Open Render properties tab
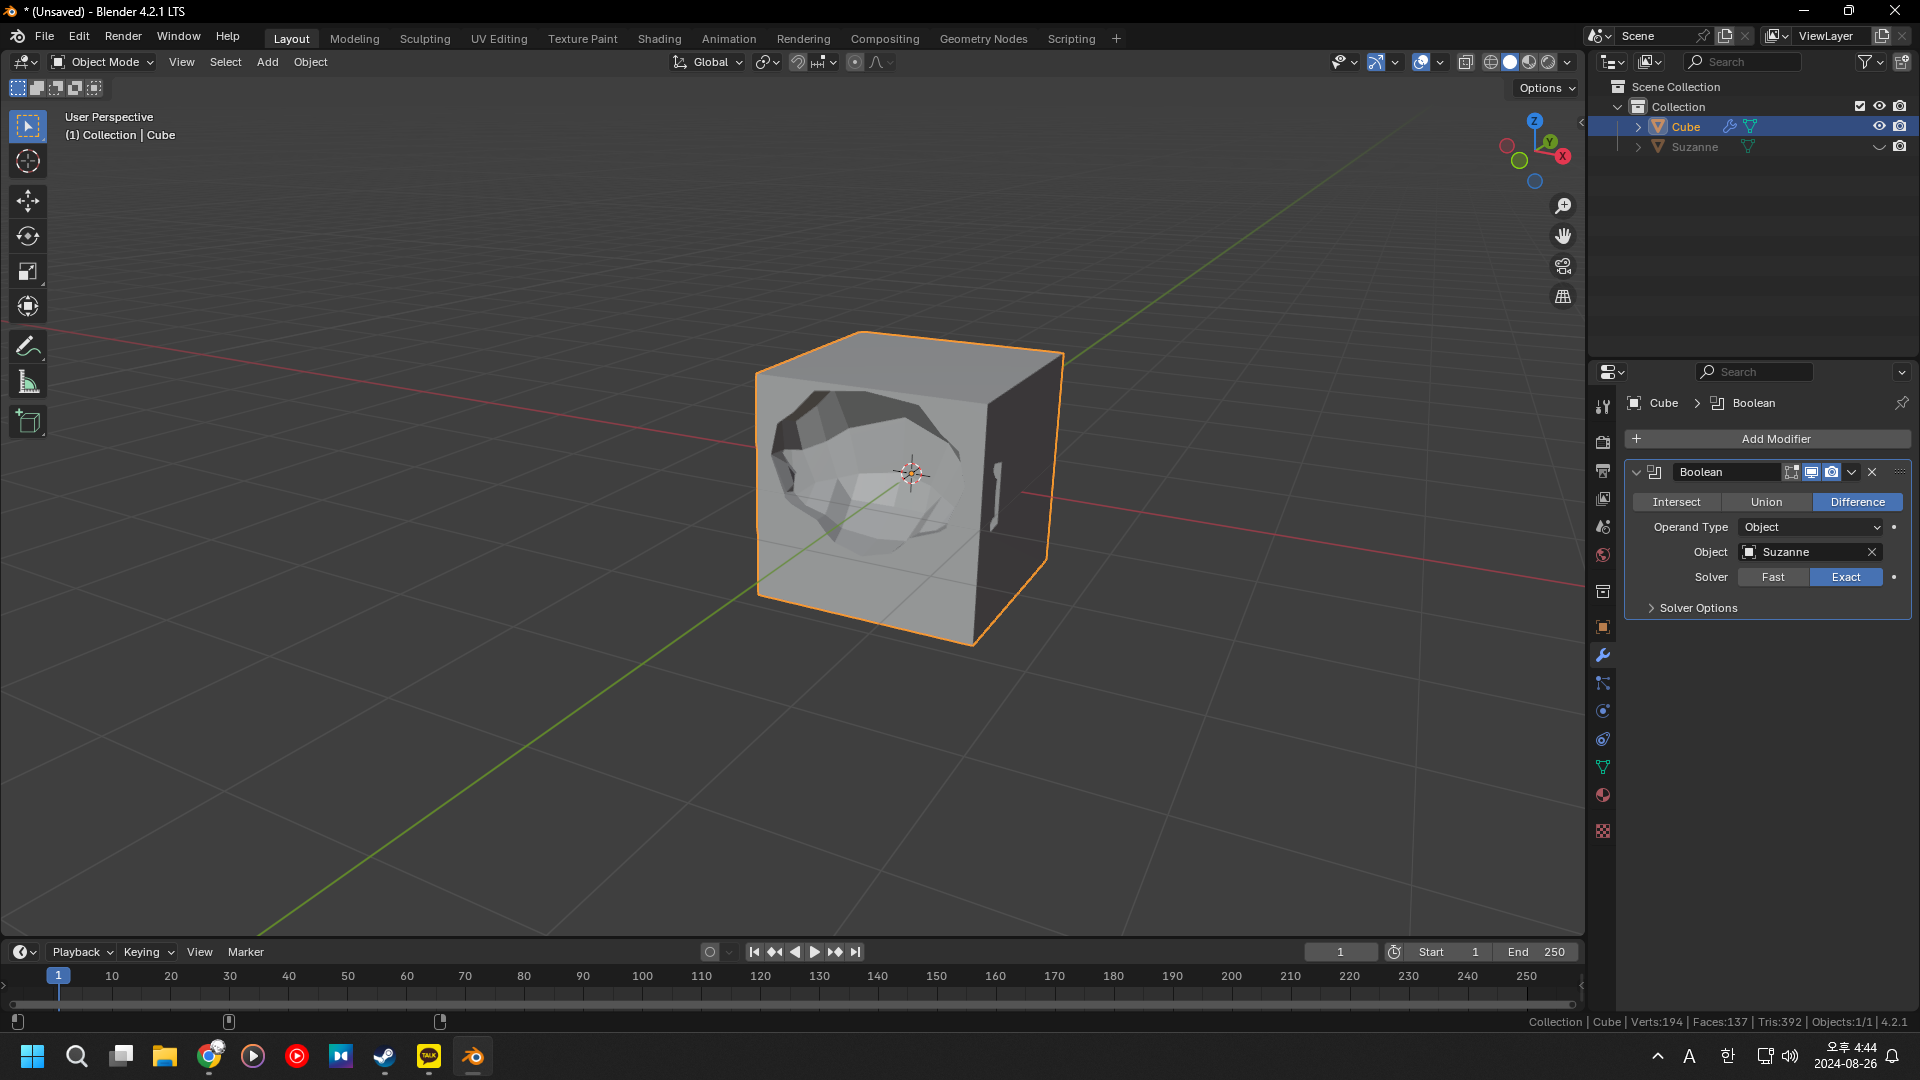This screenshot has height=1080, width=1920. click(x=1603, y=442)
